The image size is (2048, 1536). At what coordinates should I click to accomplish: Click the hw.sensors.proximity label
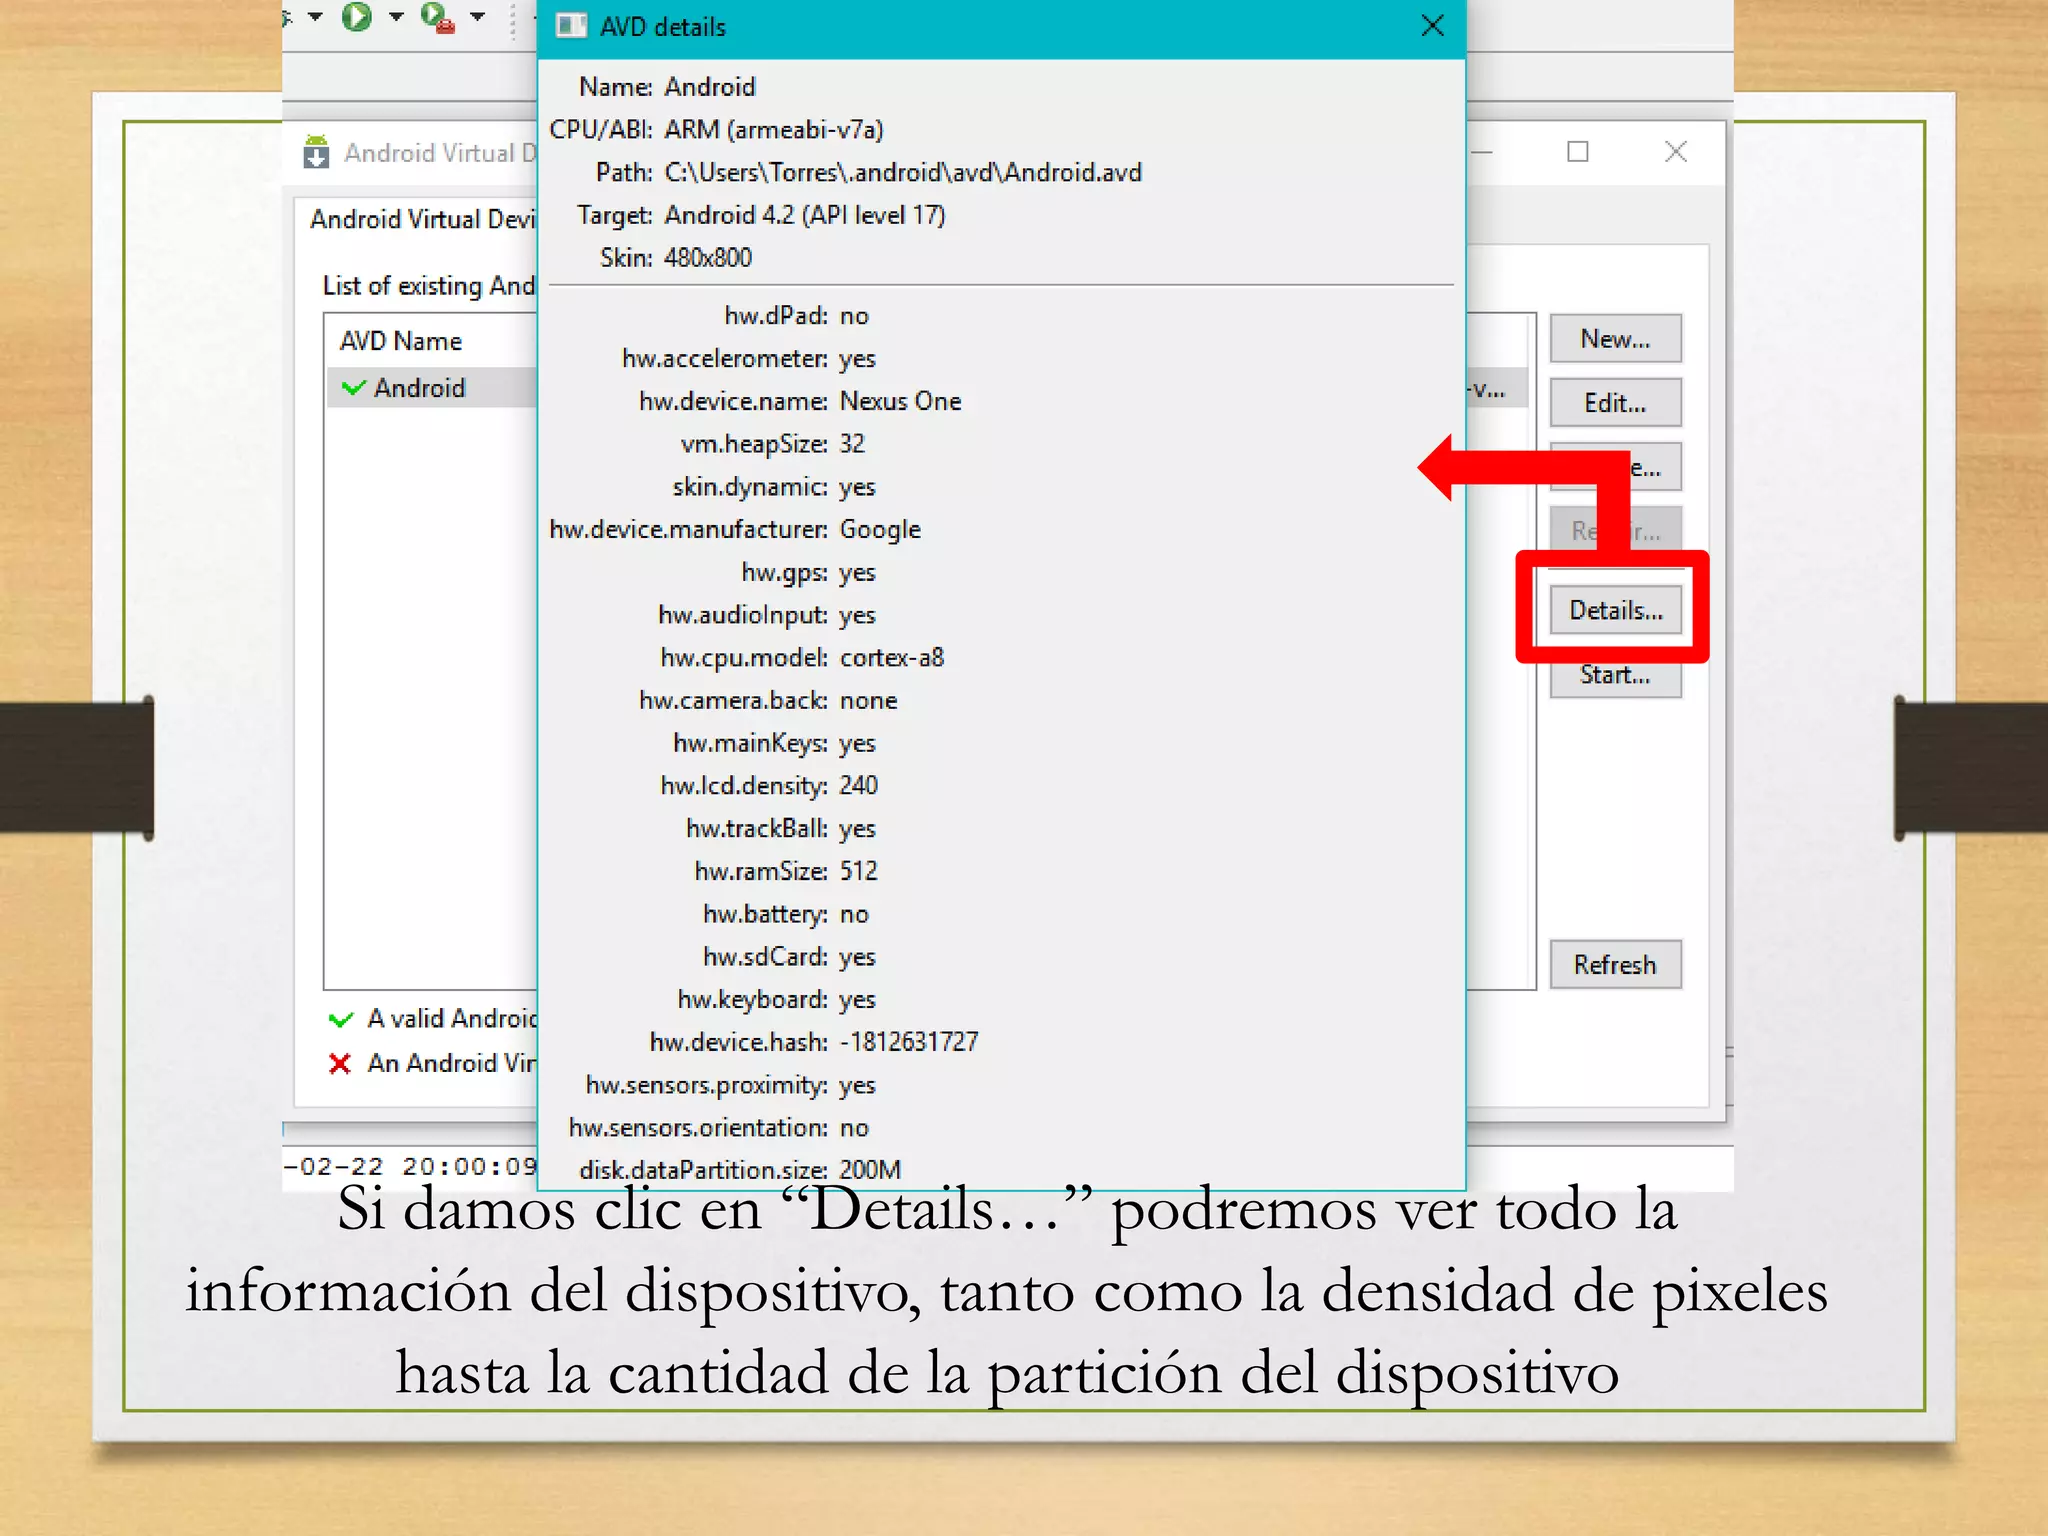[707, 1085]
